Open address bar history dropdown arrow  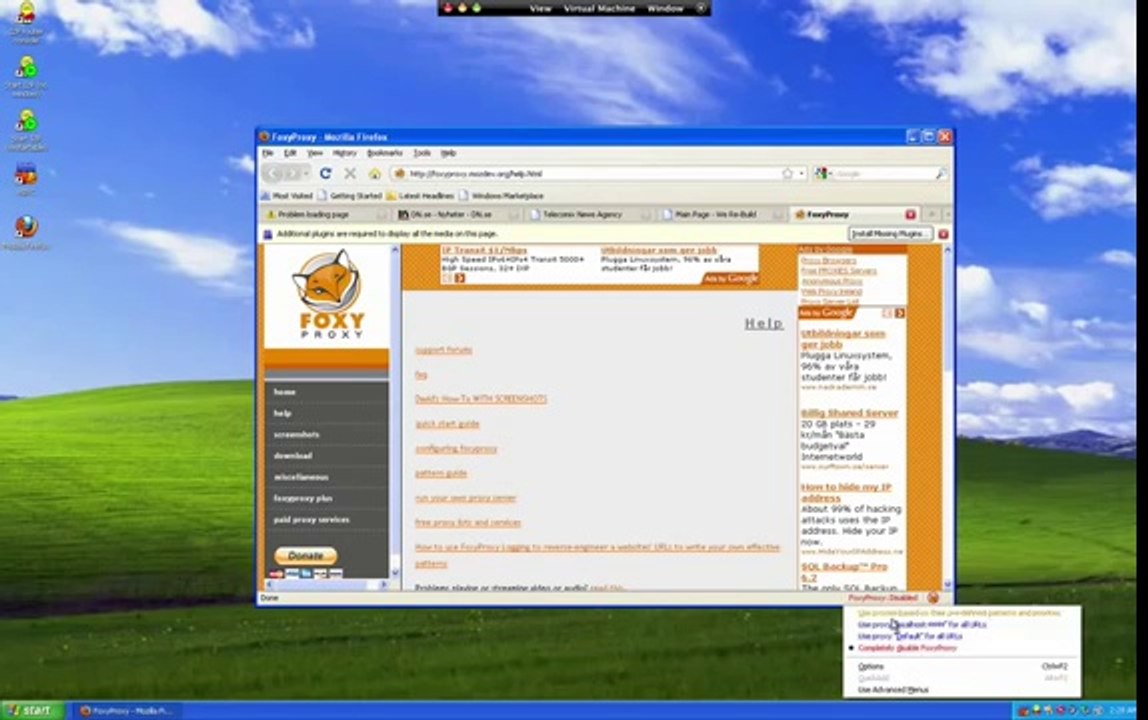(x=802, y=174)
